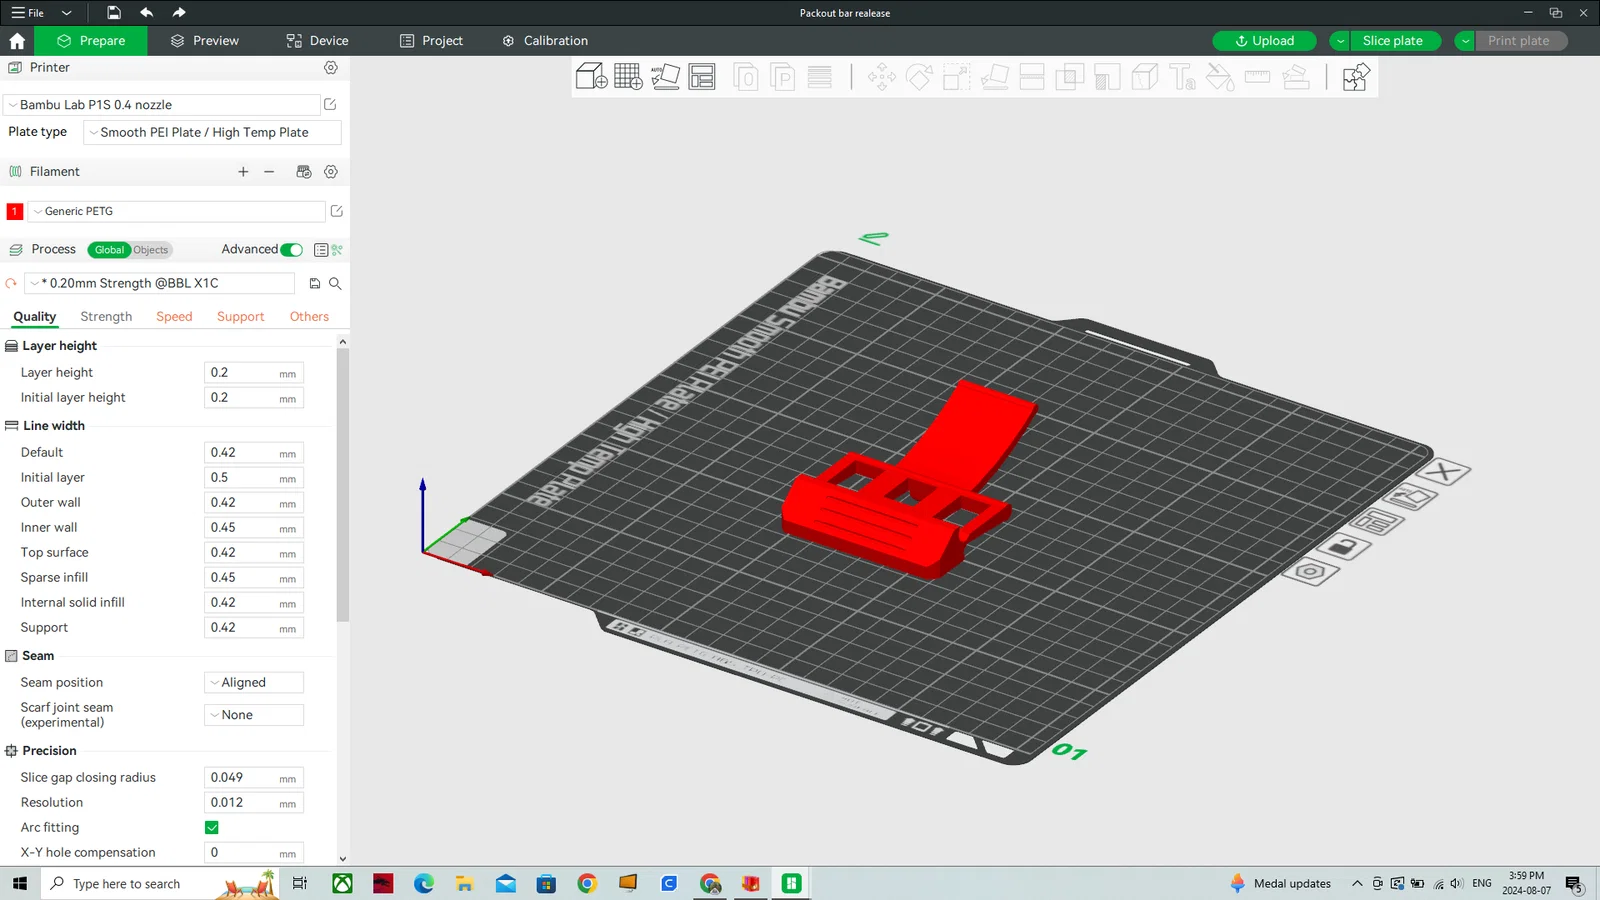Screen dimensions: 1600x900
Task: Click the Slice plate button
Action: (1392, 41)
